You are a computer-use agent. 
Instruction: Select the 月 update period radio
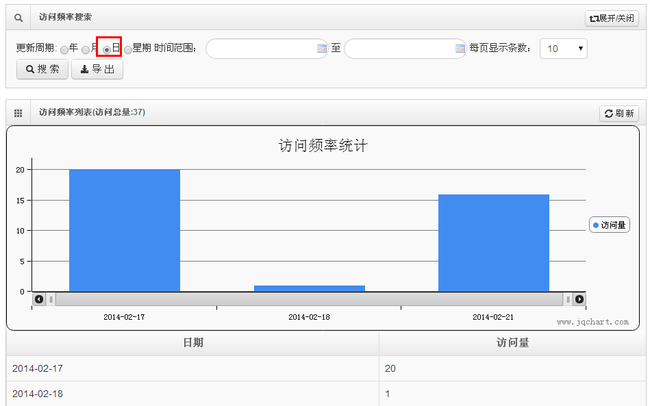(x=85, y=50)
